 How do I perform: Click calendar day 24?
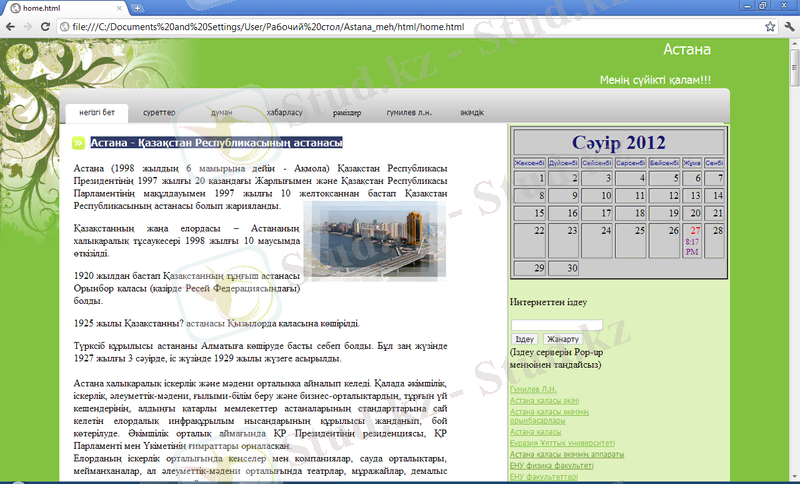[x=597, y=240]
